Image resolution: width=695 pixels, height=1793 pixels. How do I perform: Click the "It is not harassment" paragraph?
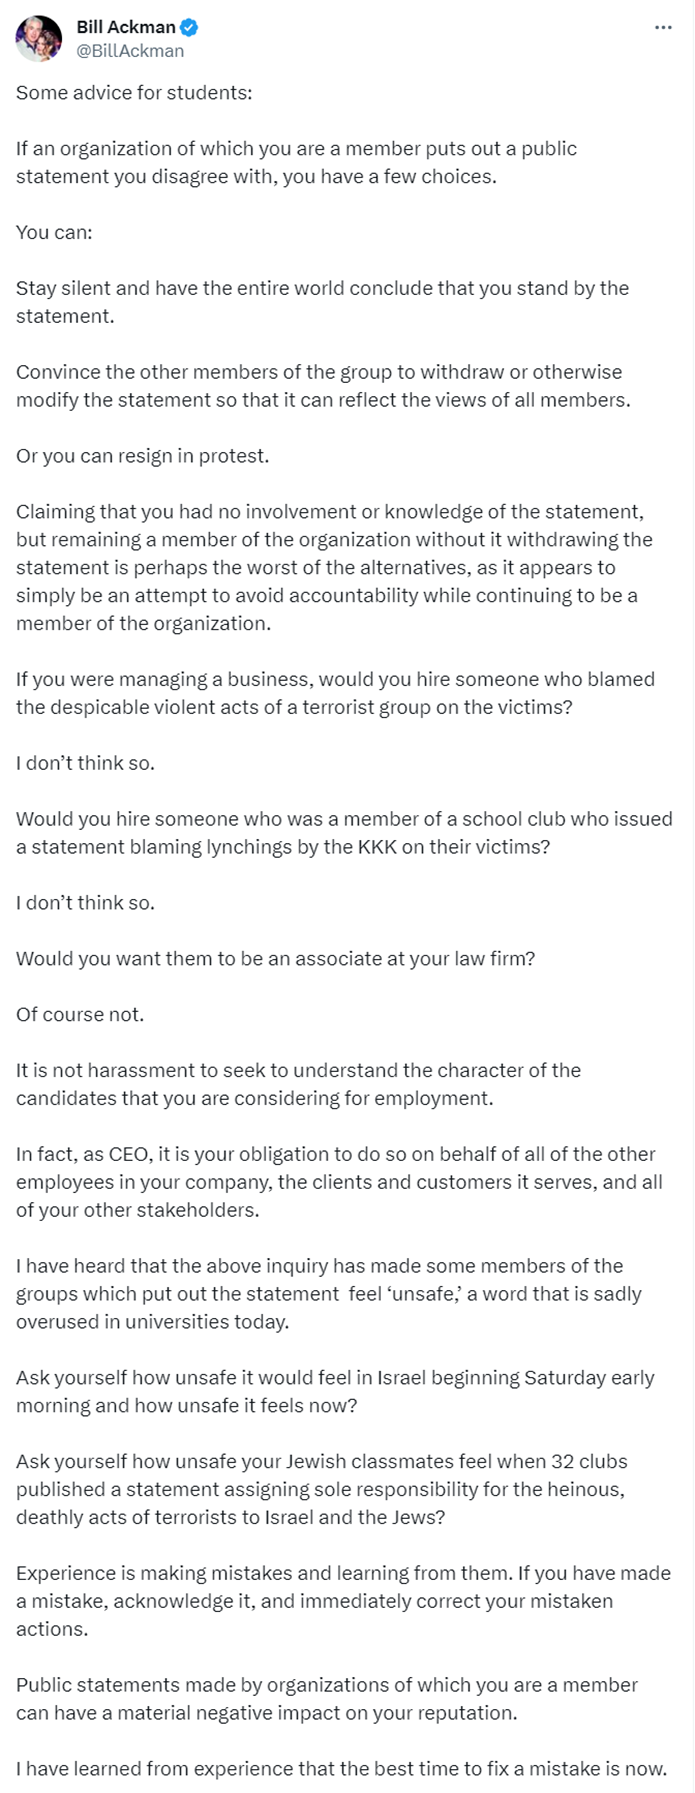coord(298,1084)
